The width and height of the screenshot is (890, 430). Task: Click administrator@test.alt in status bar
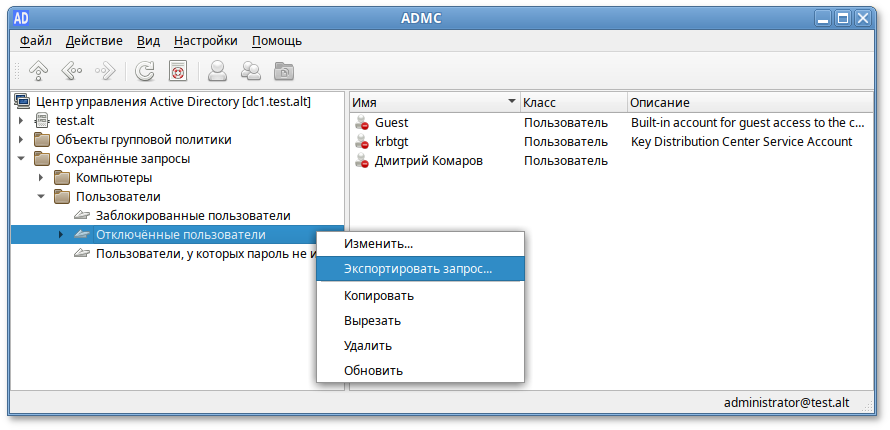point(787,403)
